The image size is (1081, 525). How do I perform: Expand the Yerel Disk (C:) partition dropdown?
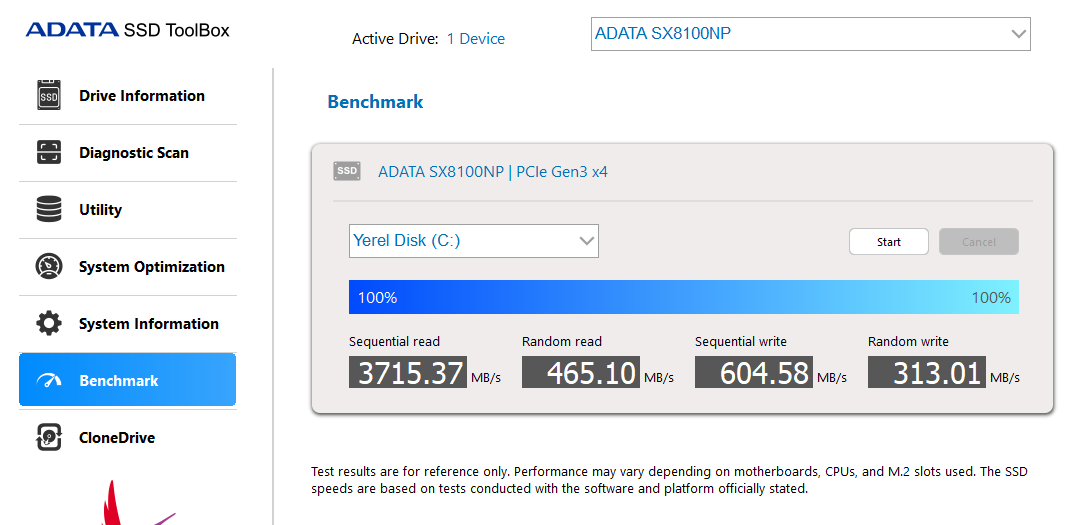(474, 241)
